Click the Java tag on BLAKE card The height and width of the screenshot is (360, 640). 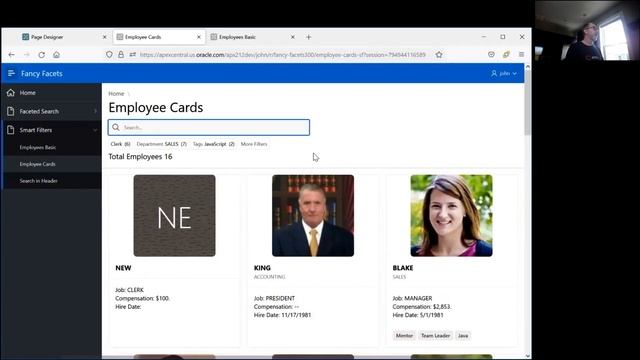463,336
